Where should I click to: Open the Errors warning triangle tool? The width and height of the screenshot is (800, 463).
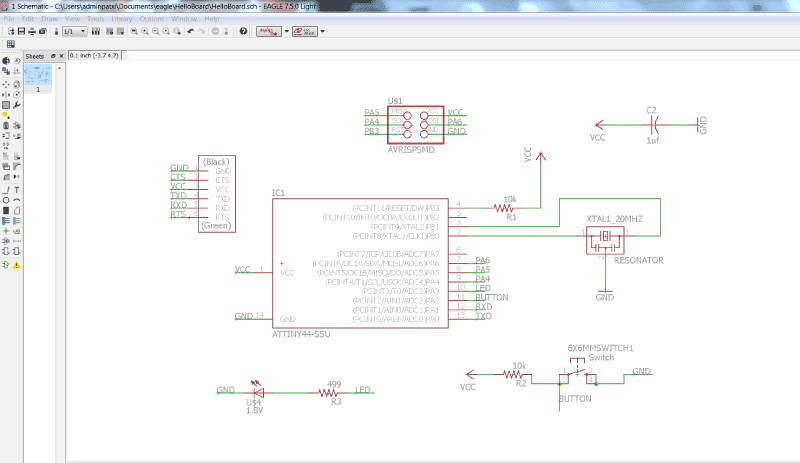point(17,264)
